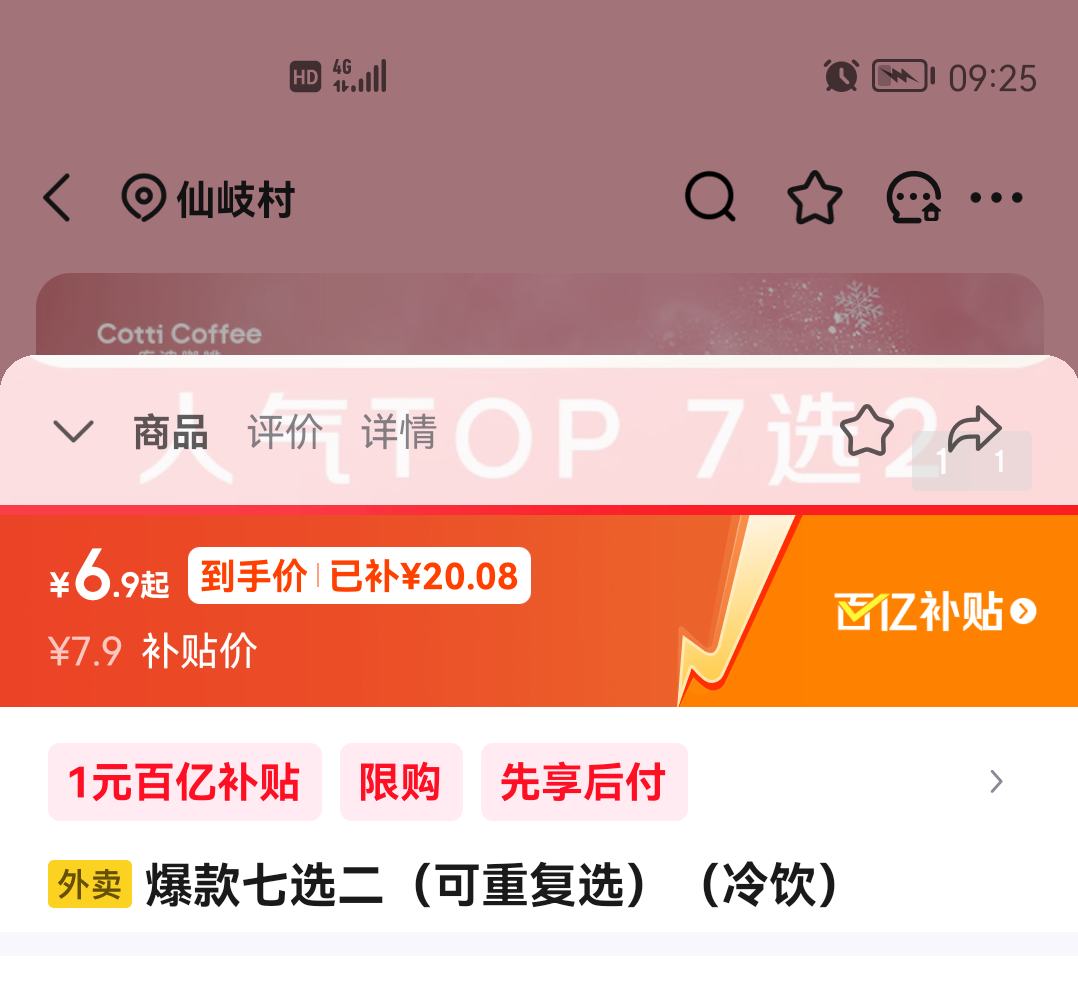The width and height of the screenshot is (1078, 989).
Task: Tap the 到手价 已补¥20.08 badge
Action: 359,575
